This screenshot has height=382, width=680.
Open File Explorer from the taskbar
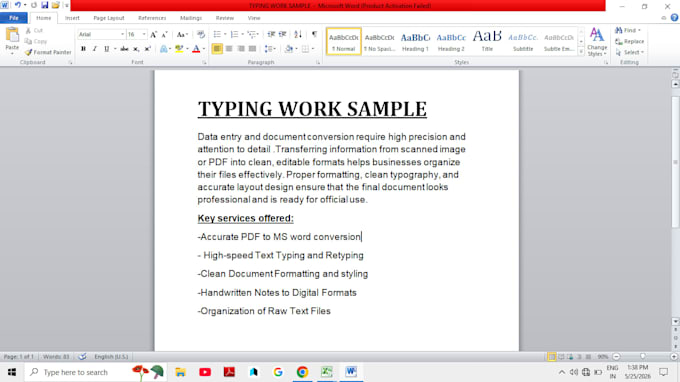click(x=180, y=372)
